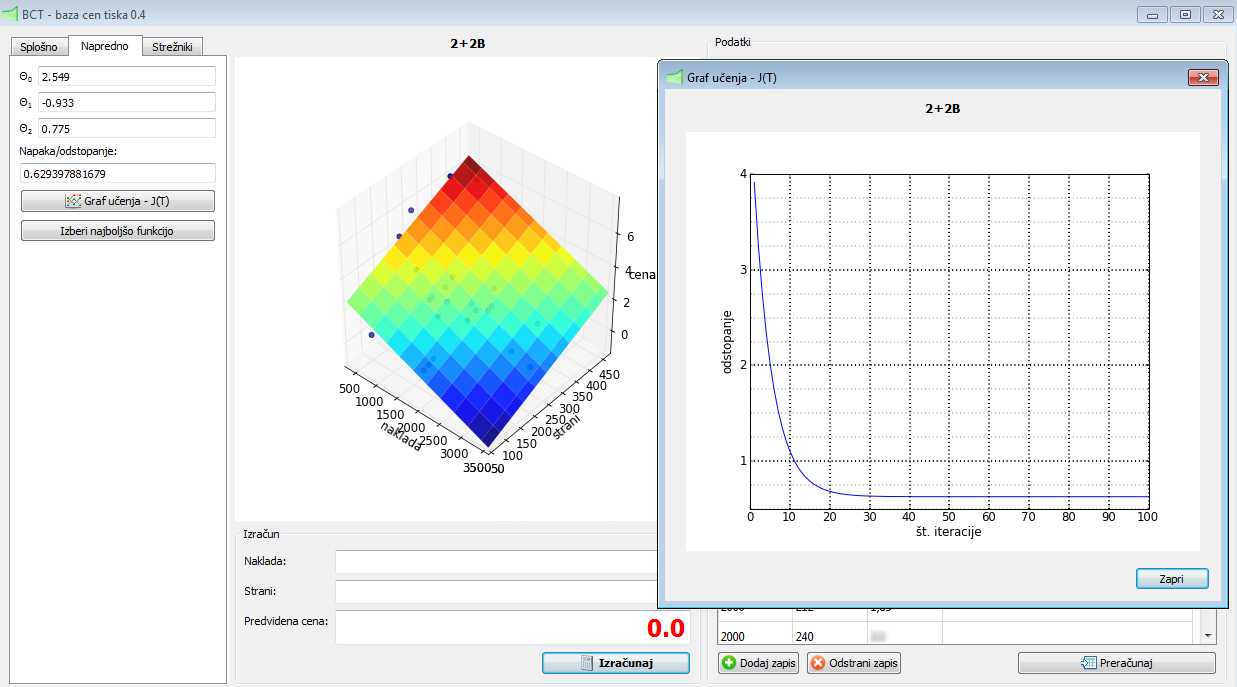This screenshot has width=1237, height=687.
Task: Click the Graf učenja - J(T) button
Action: pos(118,201)
